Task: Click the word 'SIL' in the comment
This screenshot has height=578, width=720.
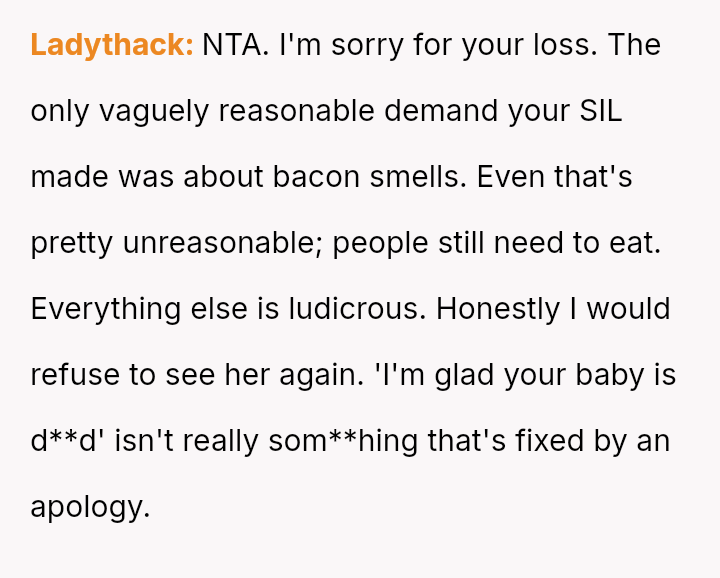Action: tap(600, 111)
